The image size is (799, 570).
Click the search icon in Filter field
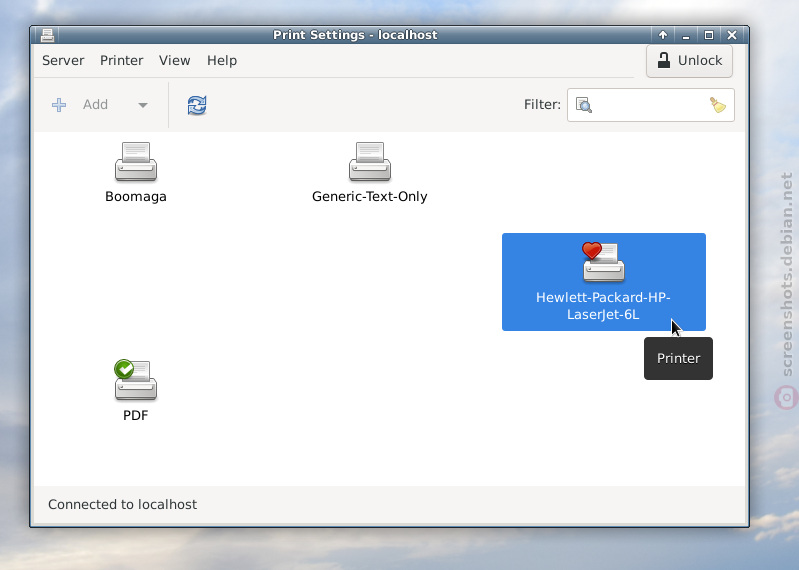[x=584, y=105]
